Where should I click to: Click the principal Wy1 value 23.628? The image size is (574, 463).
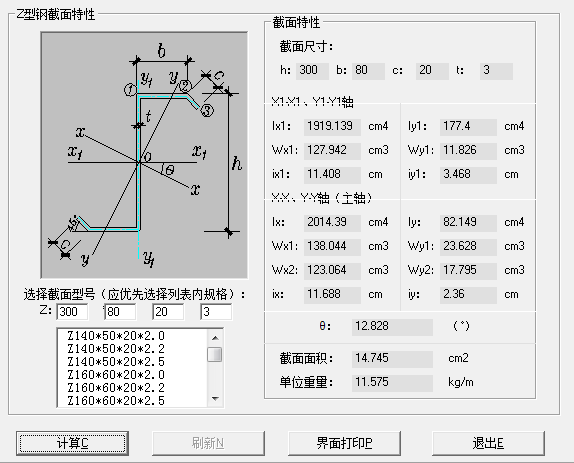click(468, 246)
